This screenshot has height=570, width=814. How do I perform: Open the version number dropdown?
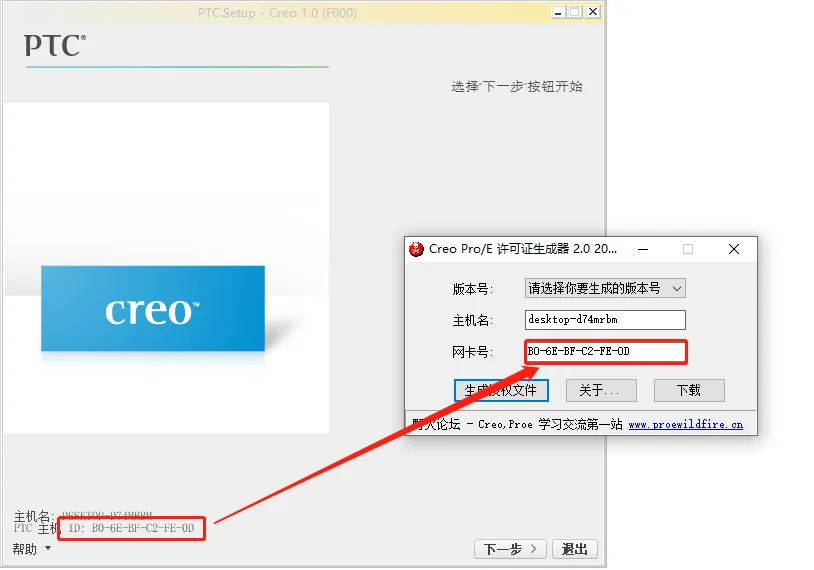tap(605, 289)
